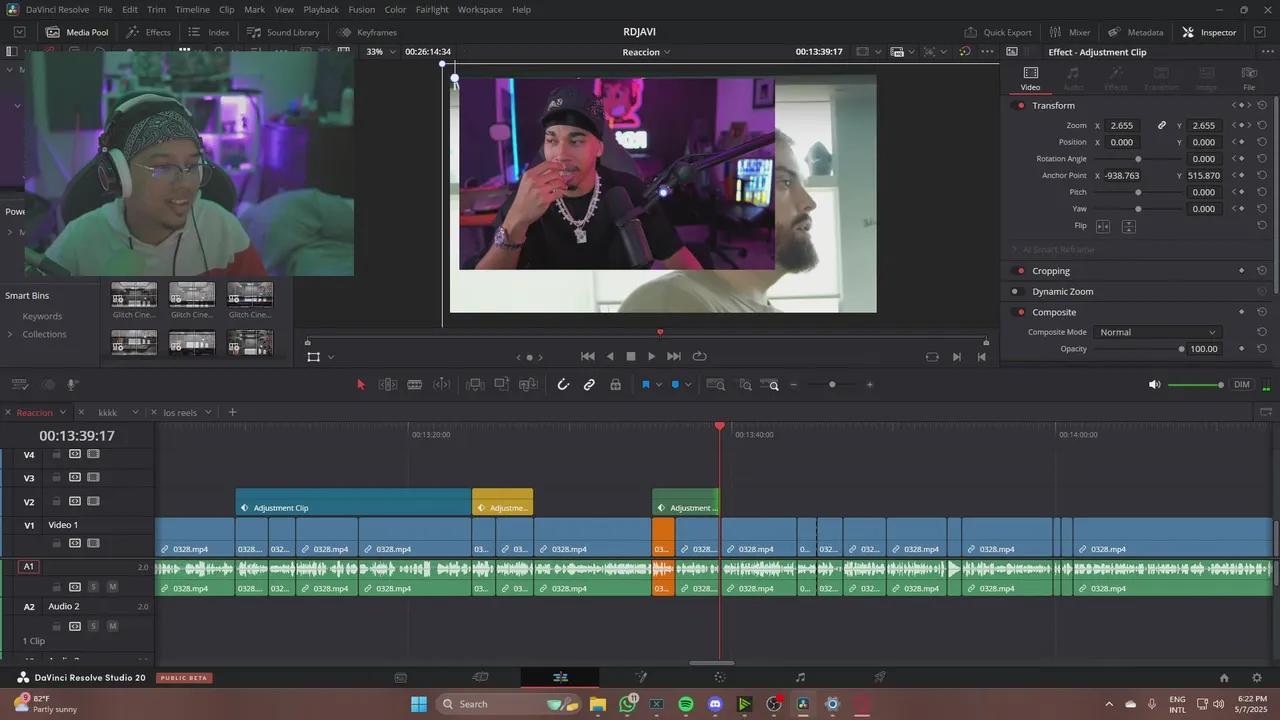Open the Effects panel
Screen dimensions: 1280x720
tap(148, 32)
